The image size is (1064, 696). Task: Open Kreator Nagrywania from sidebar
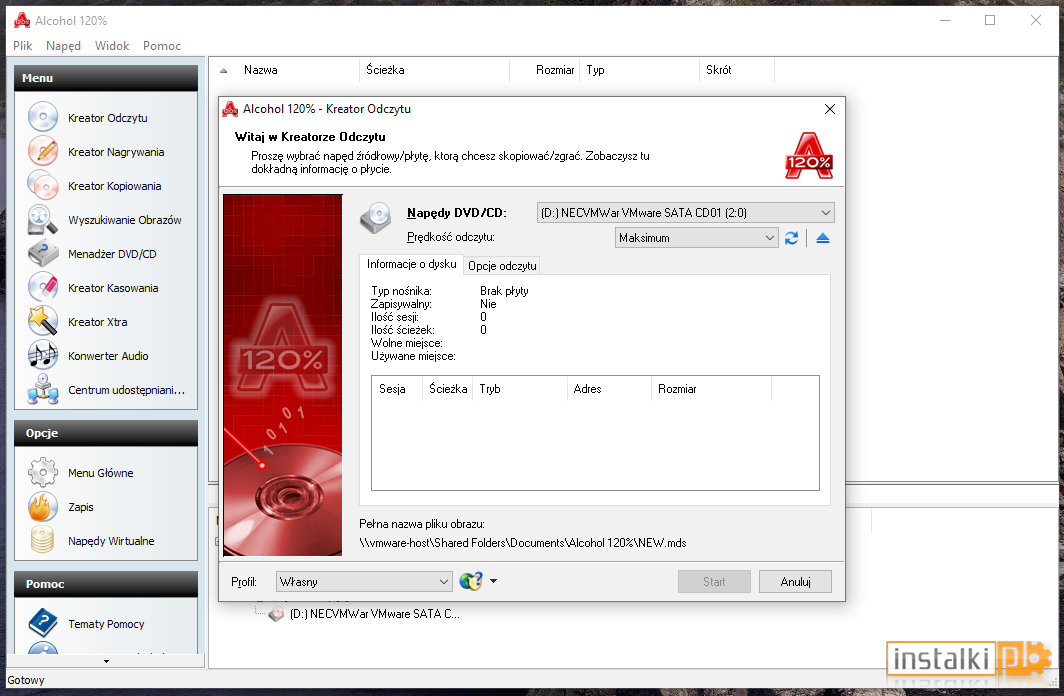[x=116, y=152]
